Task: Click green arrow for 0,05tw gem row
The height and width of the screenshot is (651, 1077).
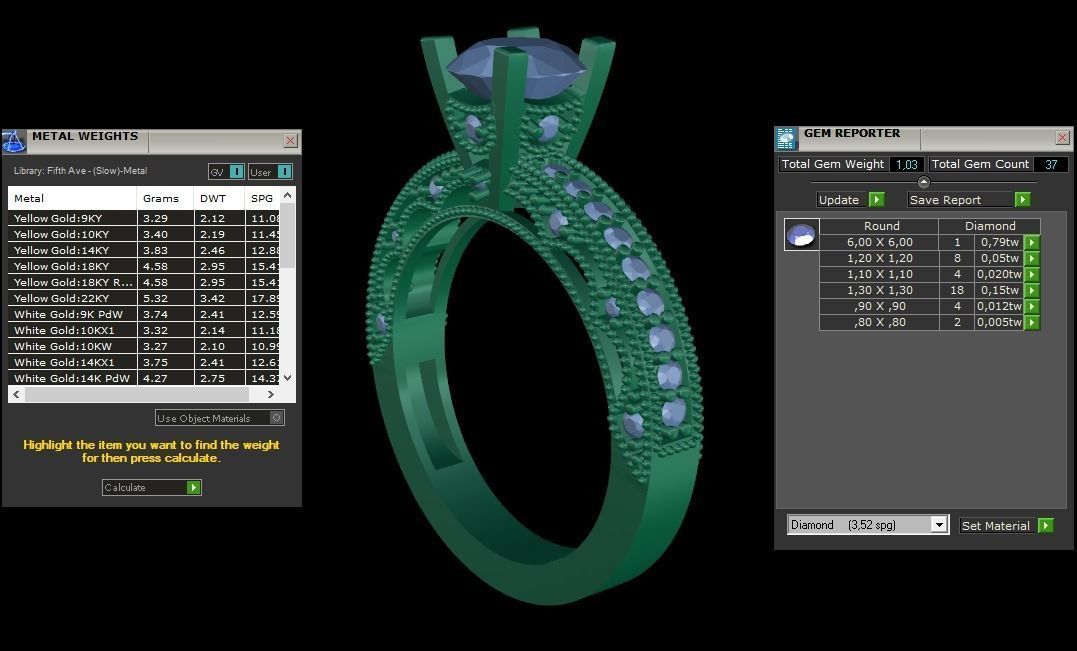Action: point(1032,258)
